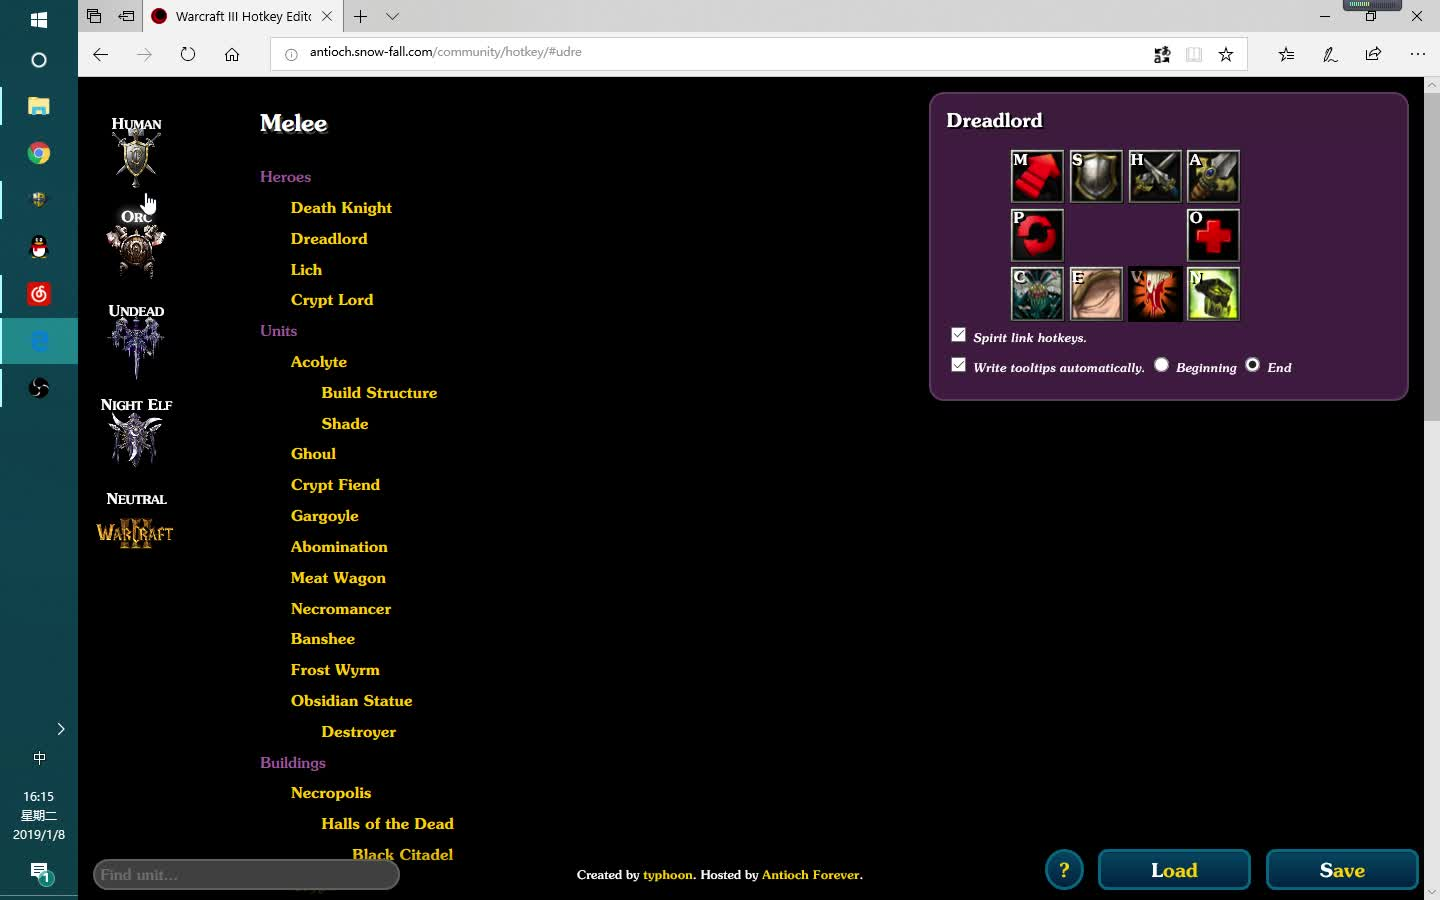Image resolution: width=1440 pixels, height=900 pixels.
Task: Open the Dreadlord hero entry
Action: click(x=329, y=239)
